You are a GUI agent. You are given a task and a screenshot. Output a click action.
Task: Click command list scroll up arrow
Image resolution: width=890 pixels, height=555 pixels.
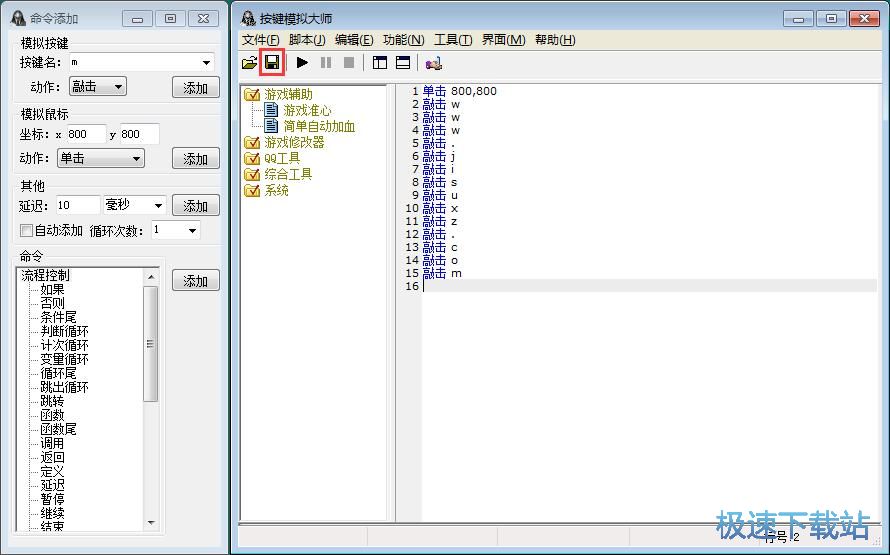[150, 277]
